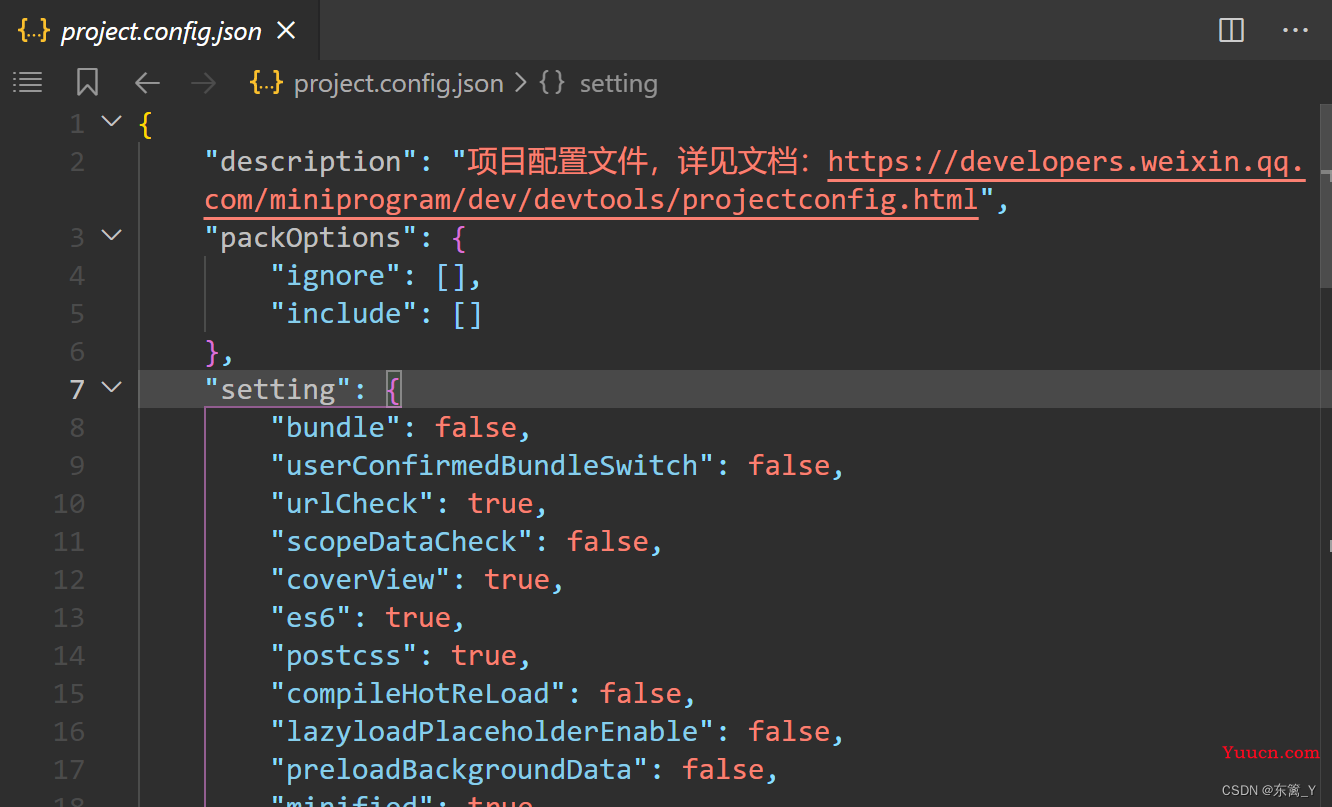Click the true value of es6

click(x=418, y=618)
